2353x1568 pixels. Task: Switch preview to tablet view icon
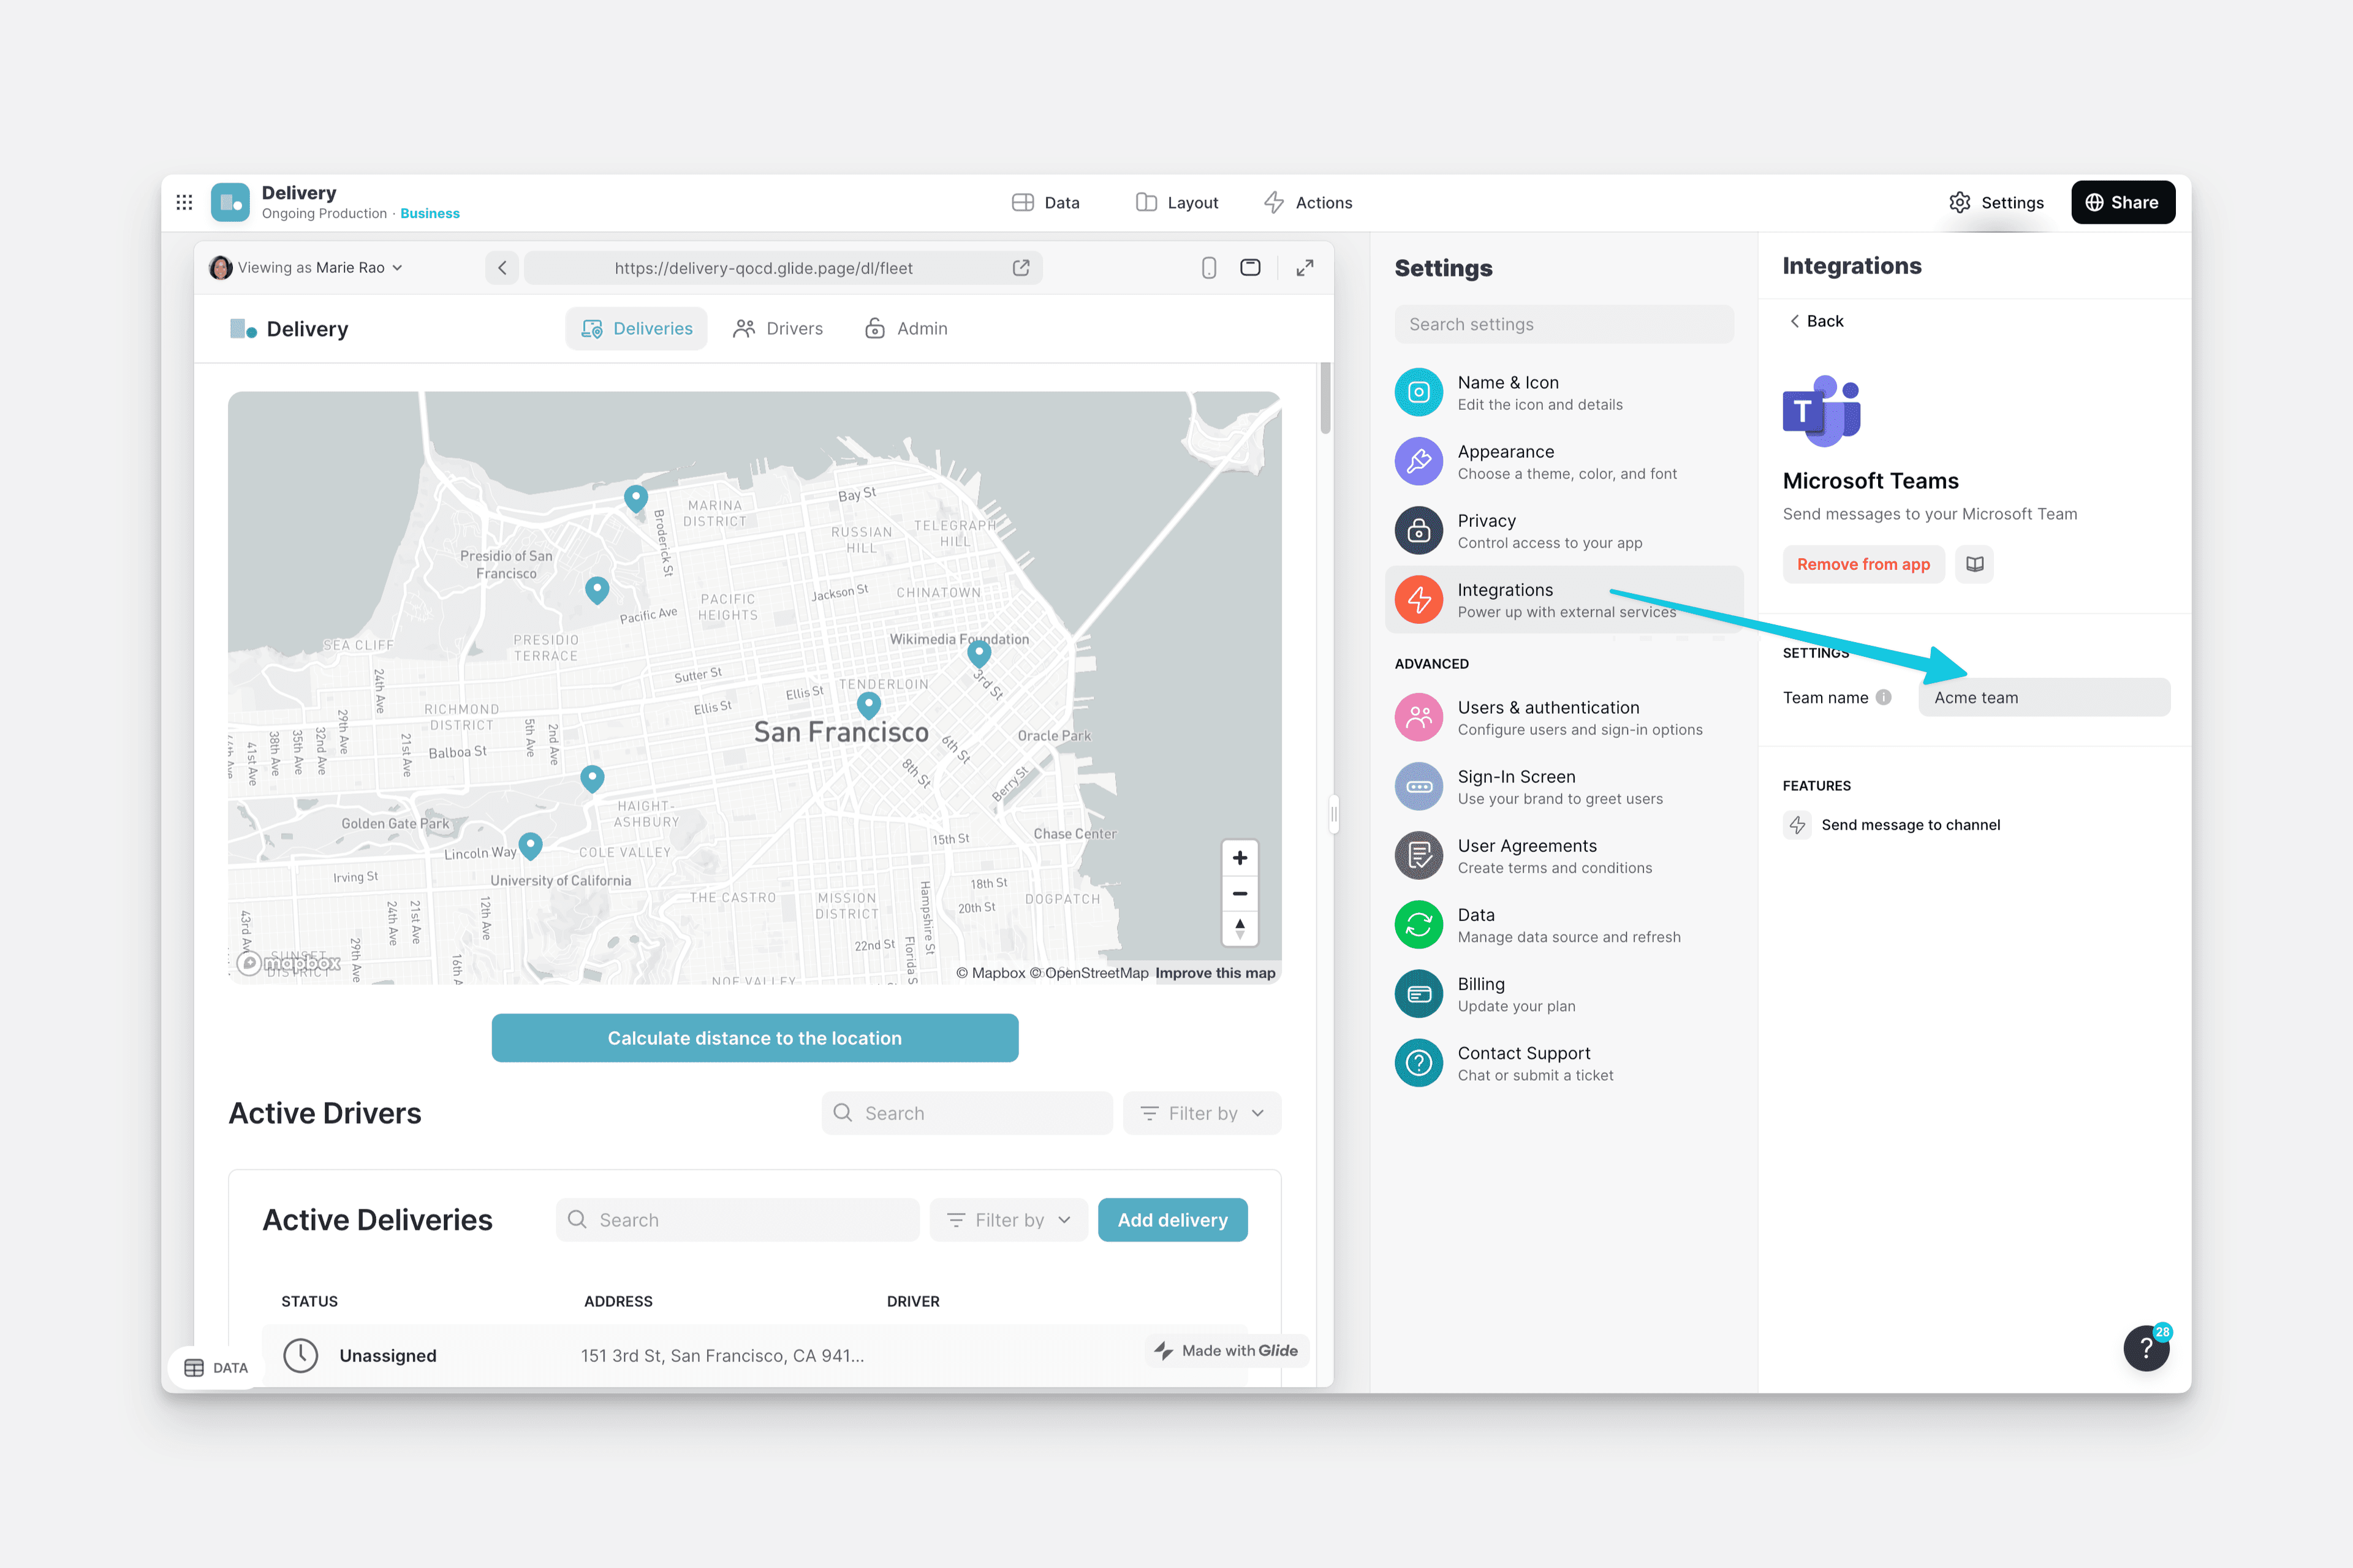1250,267
